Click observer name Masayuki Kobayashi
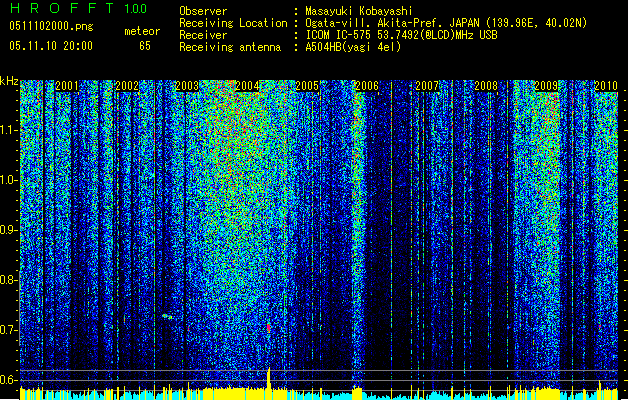Screen dimensions: 629x400 (359, 11)
